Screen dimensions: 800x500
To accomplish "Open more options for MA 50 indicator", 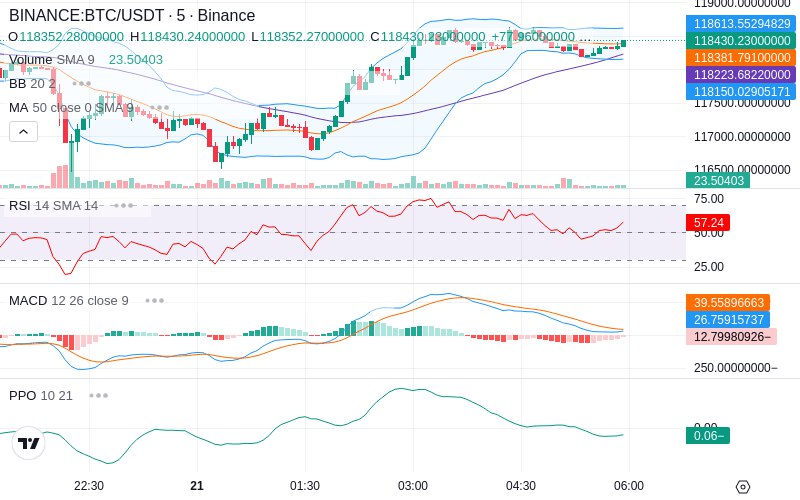I will (x=160, y=108).
